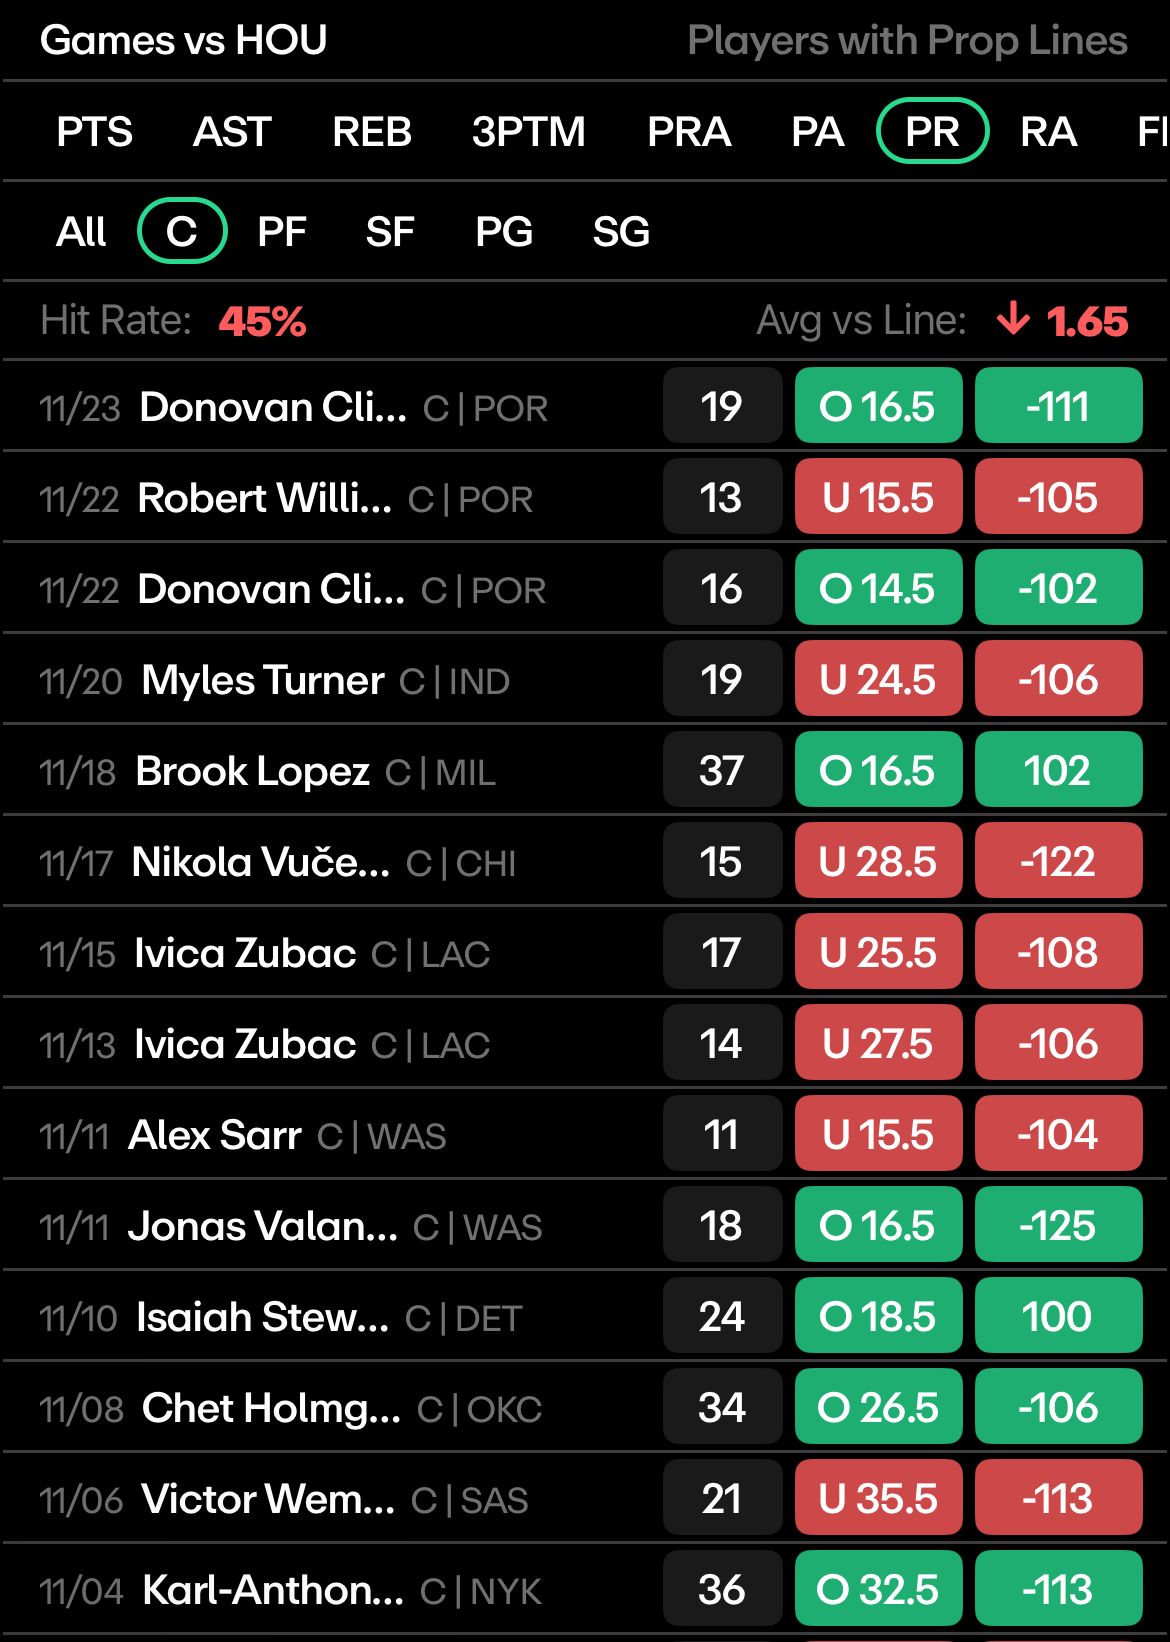Viewport: 1170px width, 1642px height.
Task: Filter by SG position
Action: point(621,232)
